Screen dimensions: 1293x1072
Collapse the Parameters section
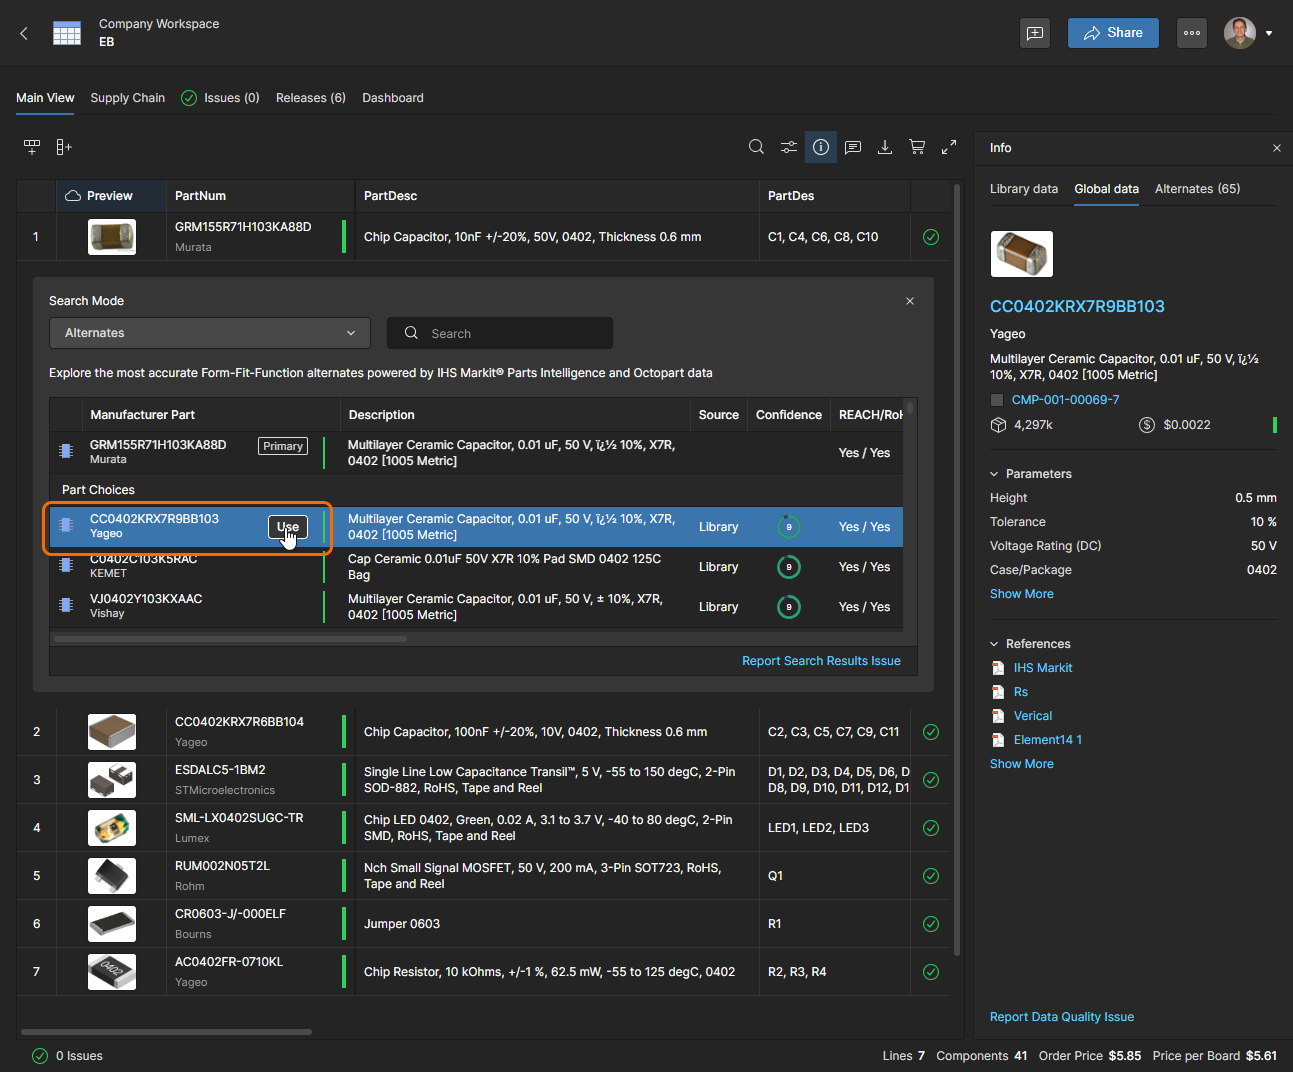995,474
